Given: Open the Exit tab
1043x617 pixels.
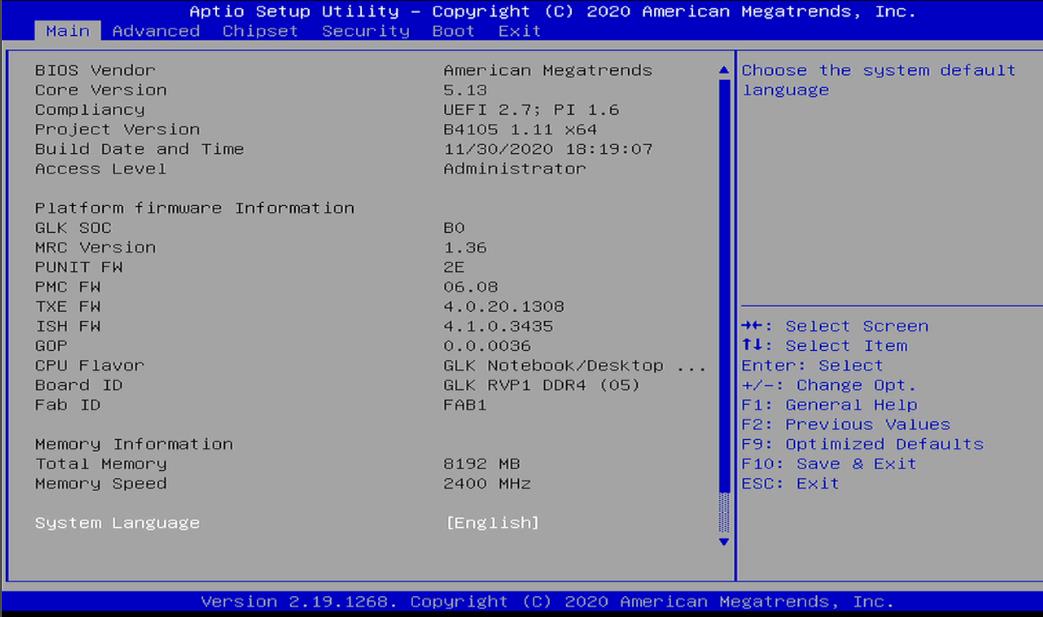Looking at the screenshot, I should [520, 31].
